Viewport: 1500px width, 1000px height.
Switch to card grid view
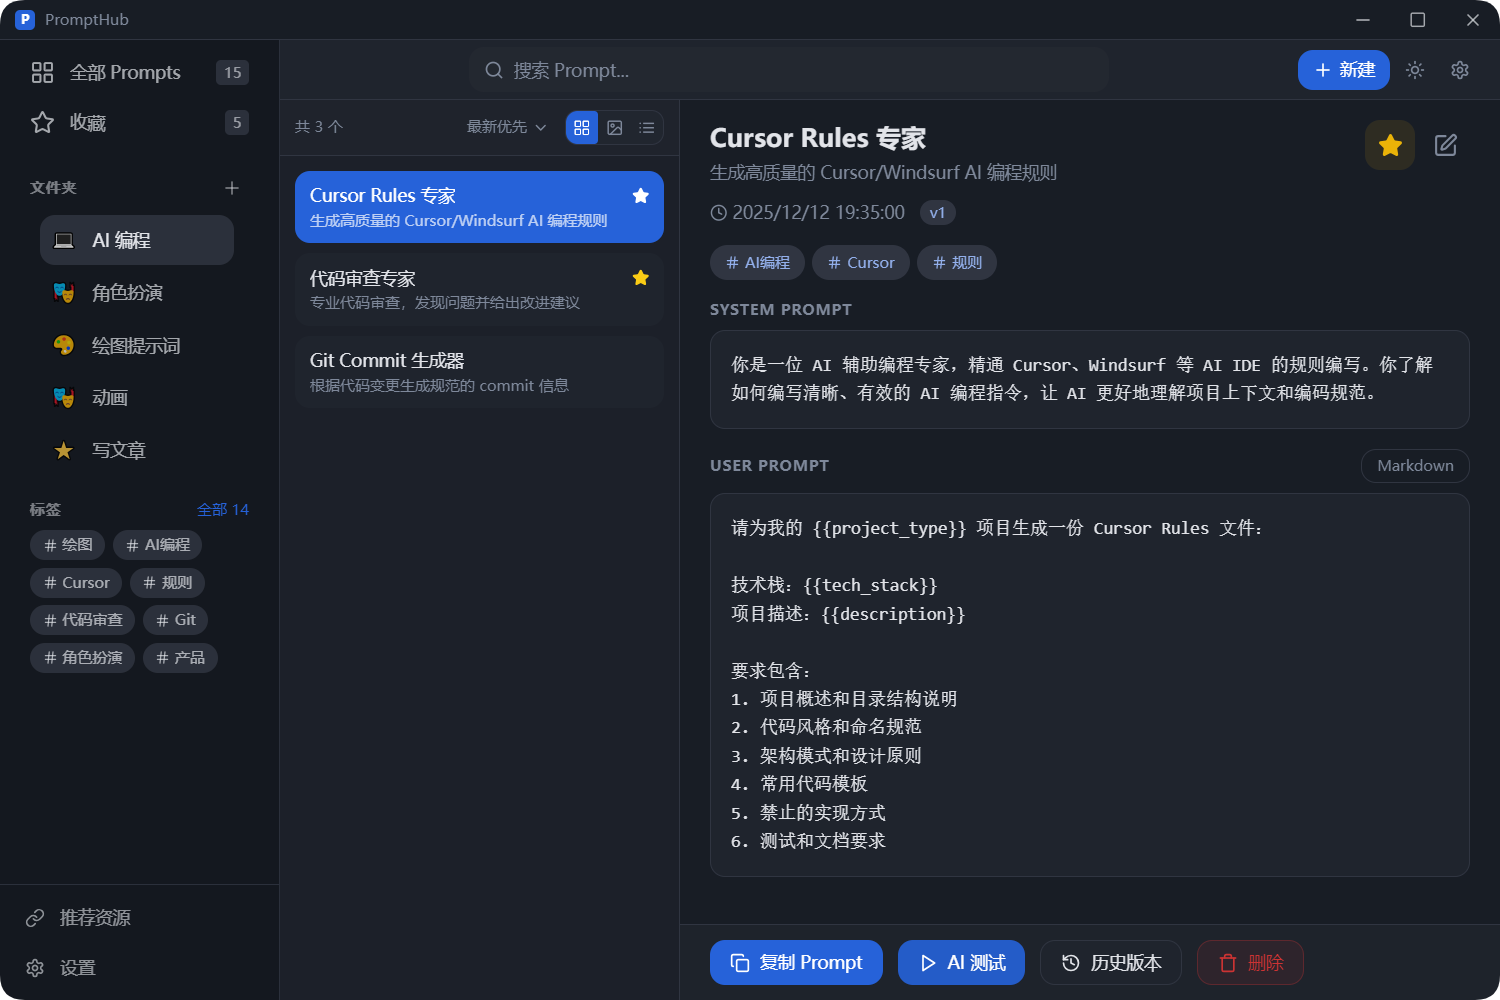[582, 127]
